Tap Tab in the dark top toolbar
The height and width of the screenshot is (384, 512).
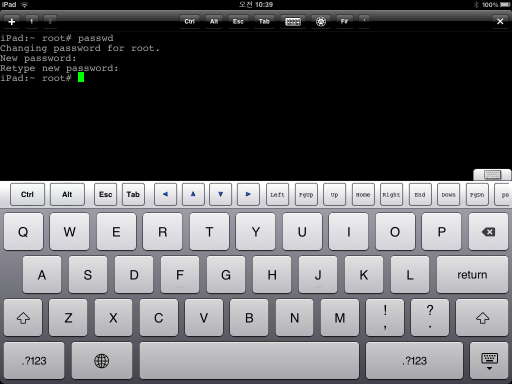(x=264, y=22)
